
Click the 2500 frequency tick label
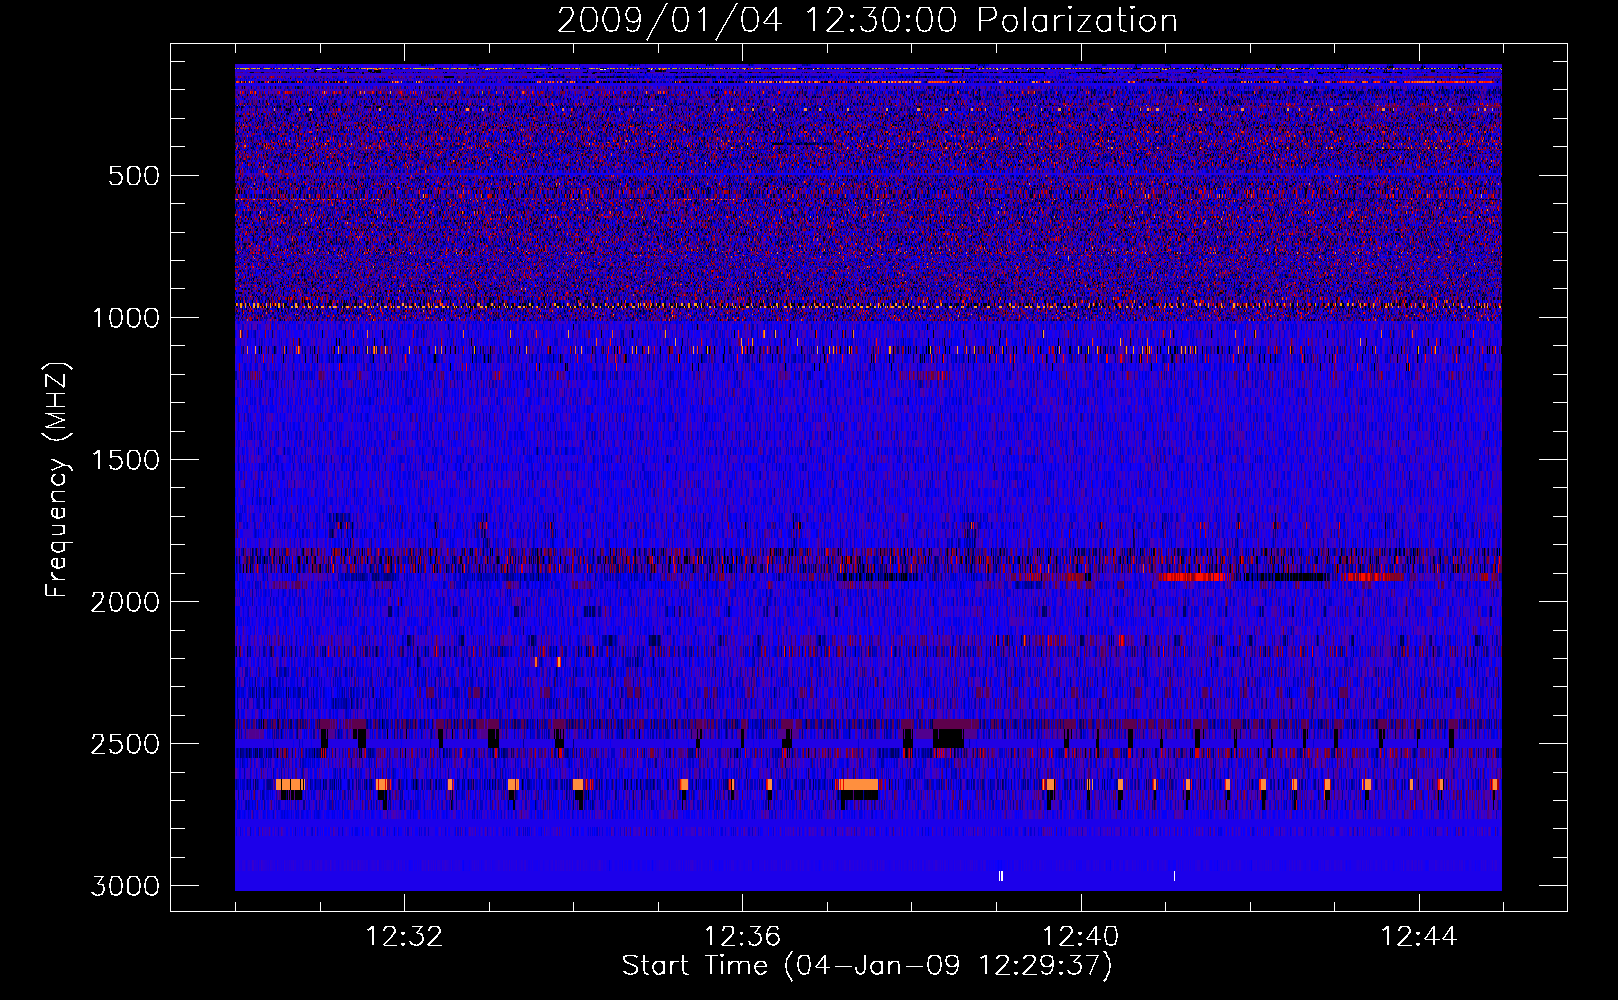pyautogui.click(x=125, y=744)
